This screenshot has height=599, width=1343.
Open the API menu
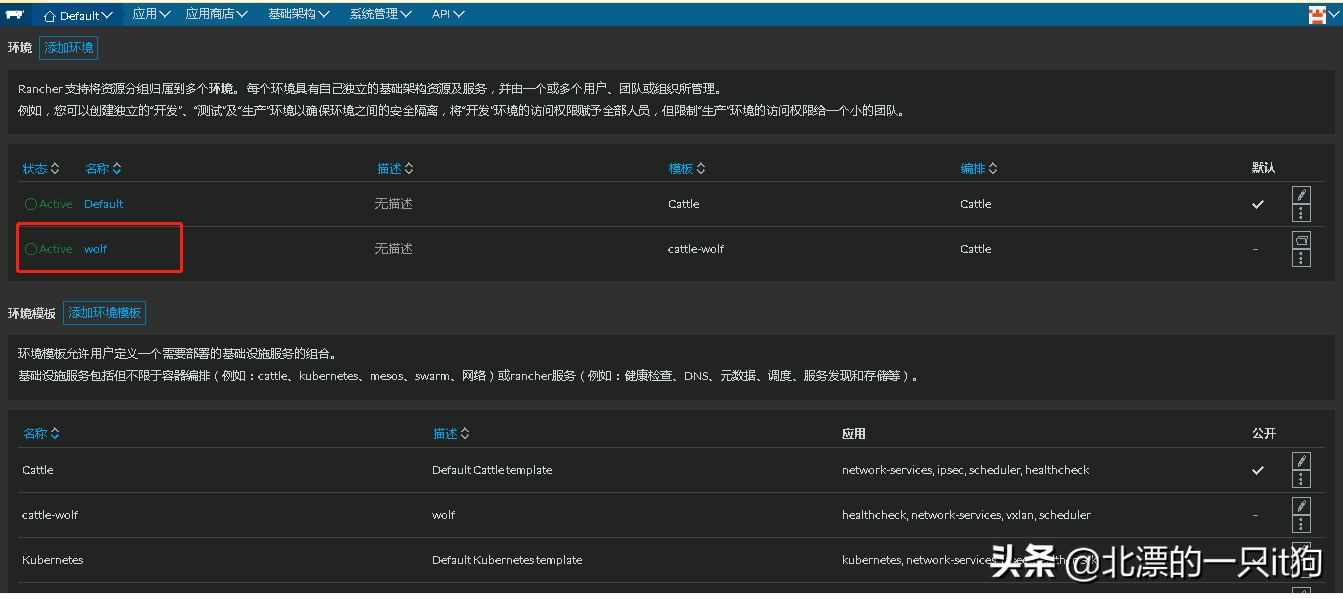pos(447,14)
